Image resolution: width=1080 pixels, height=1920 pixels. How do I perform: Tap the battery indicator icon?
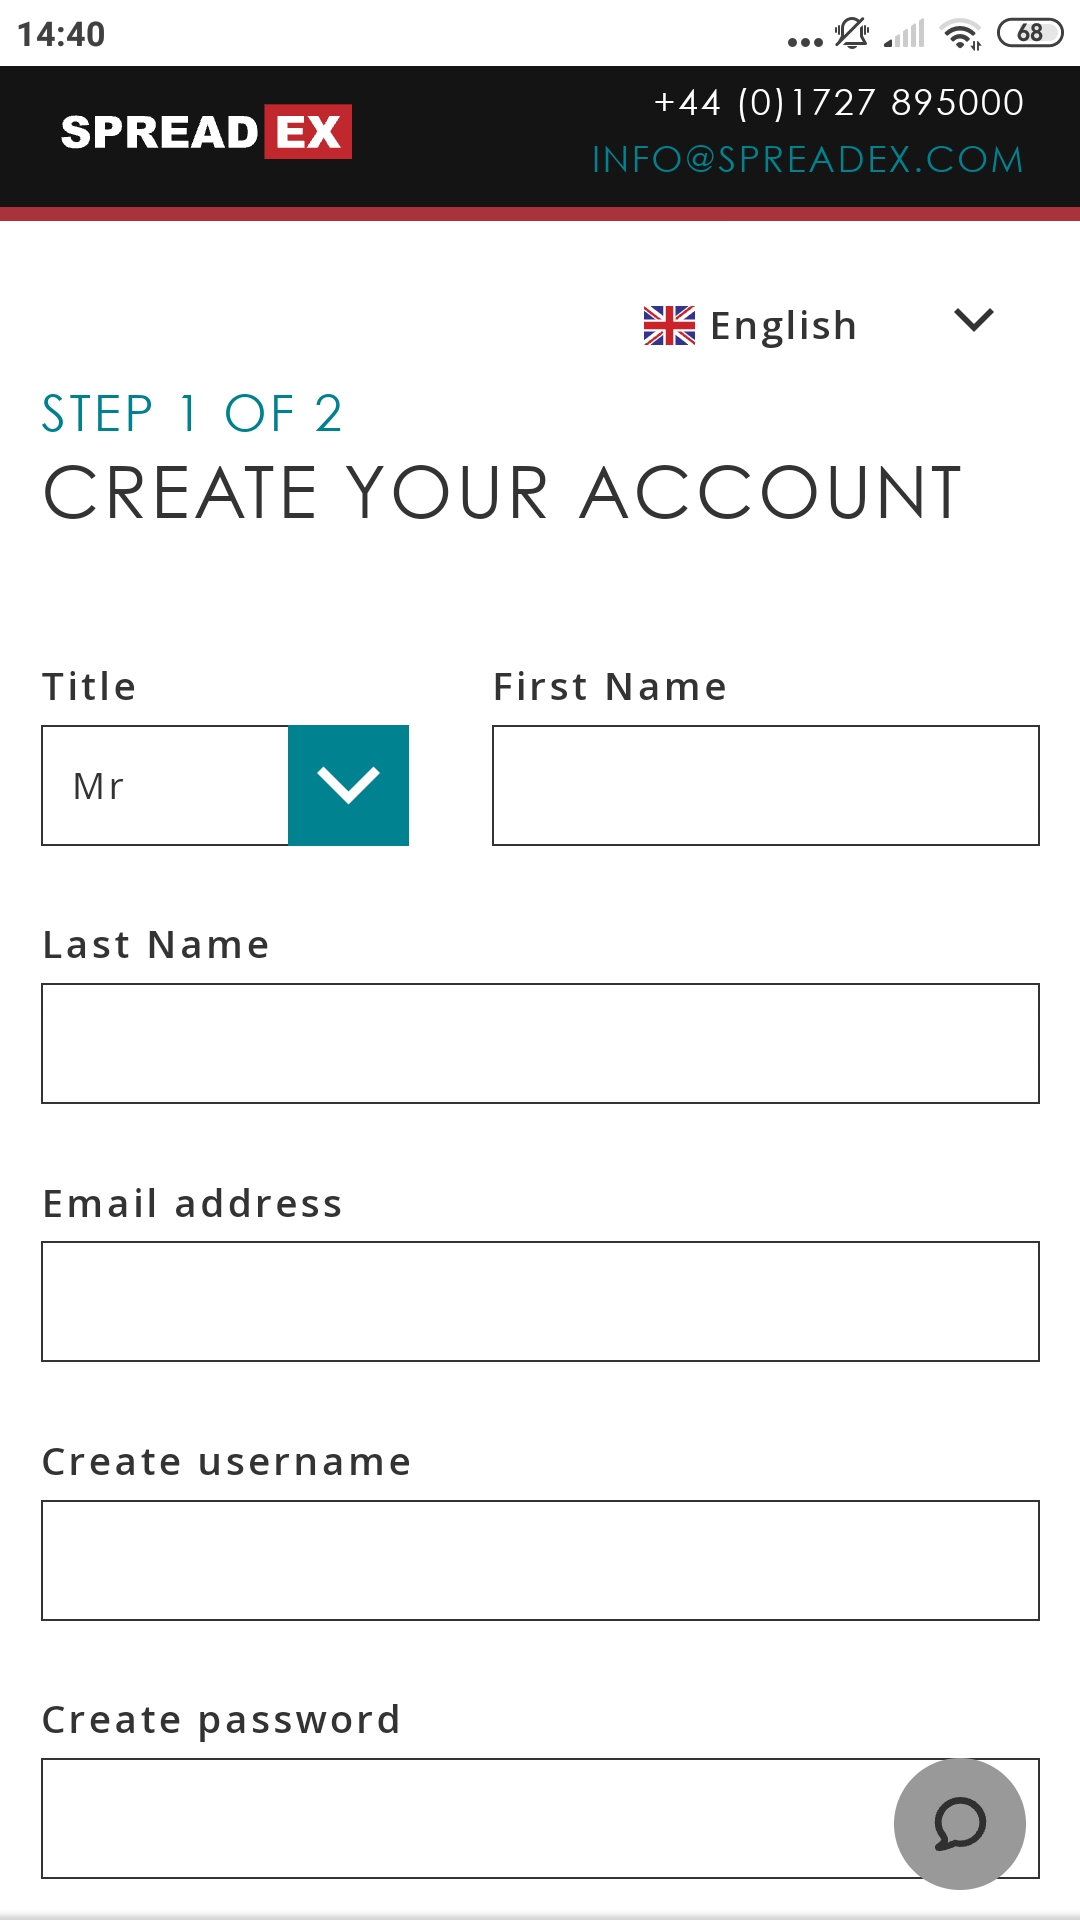pos(1030,33)
